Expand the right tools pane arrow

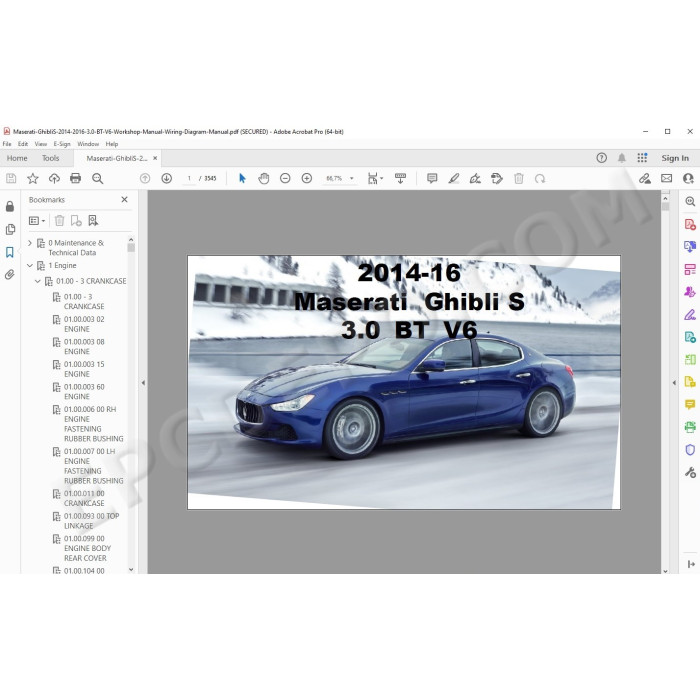click(x=674, y=383)
